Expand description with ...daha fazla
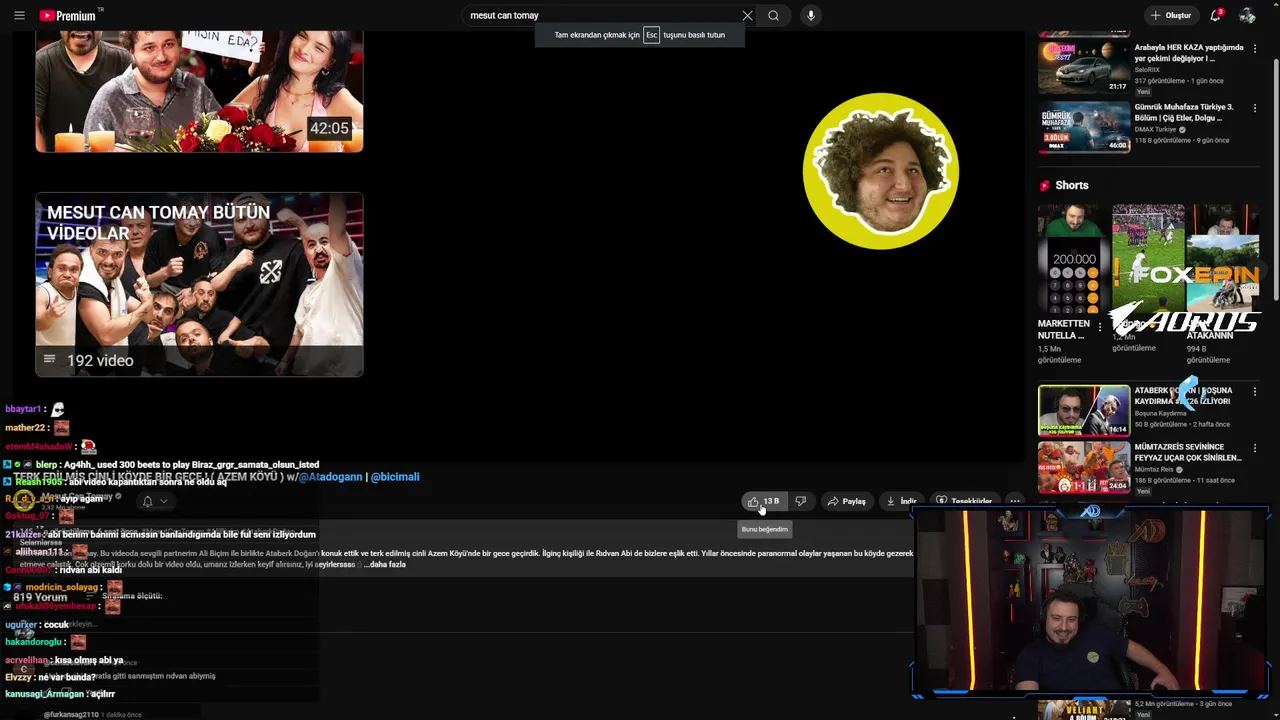 click(x=387, y=565)
